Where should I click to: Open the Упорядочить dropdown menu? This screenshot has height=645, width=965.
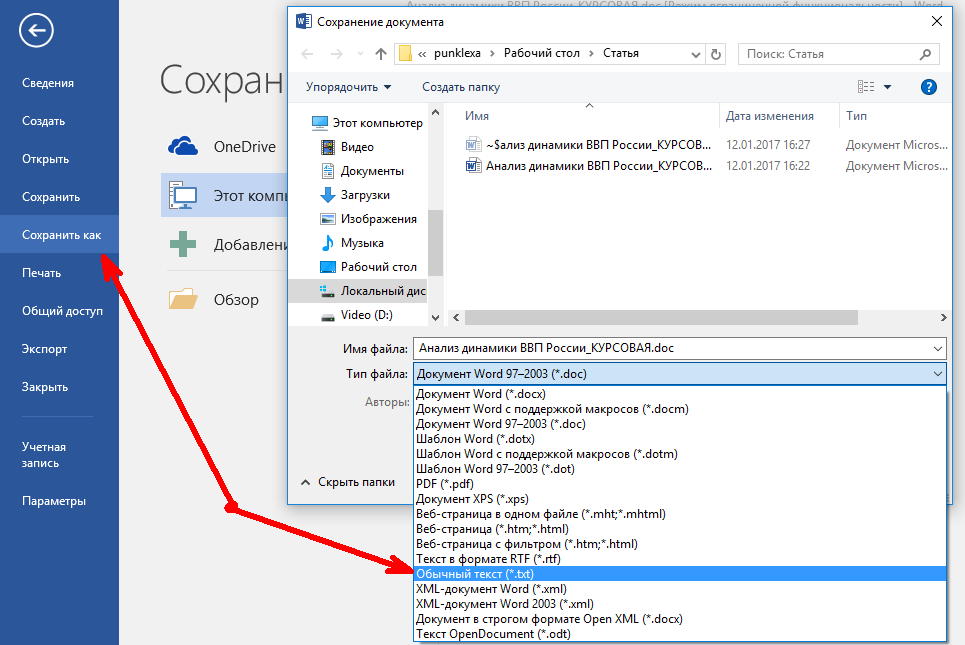348,87
